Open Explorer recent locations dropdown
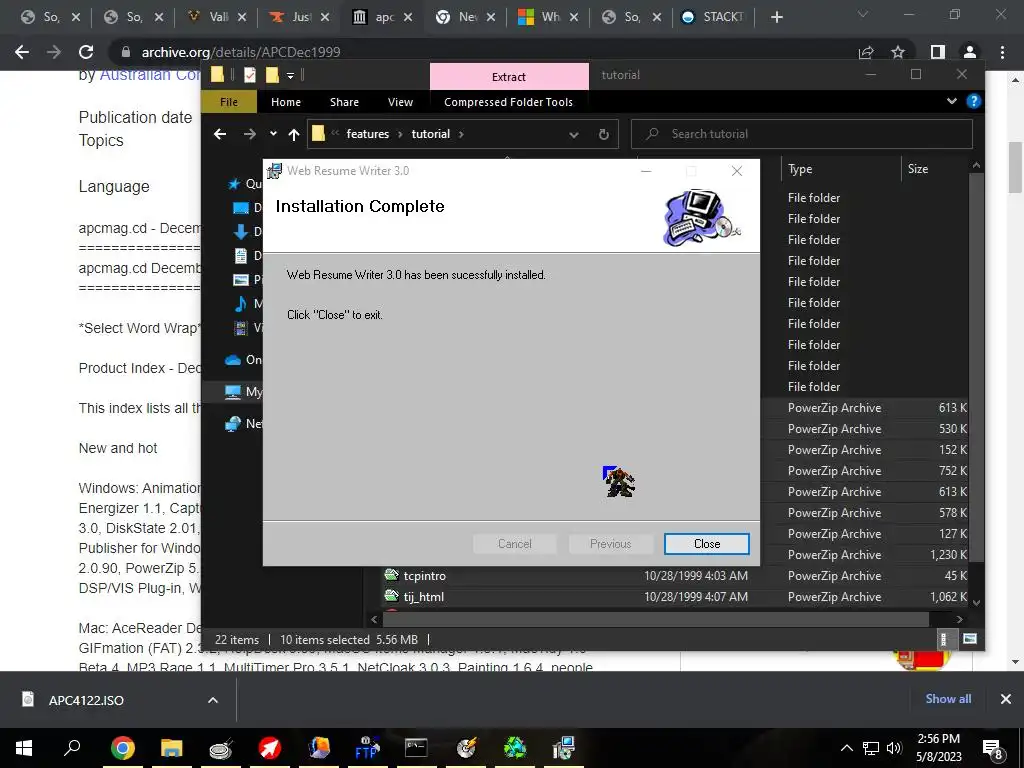The image size is (1024, 768). coord(273,134)
